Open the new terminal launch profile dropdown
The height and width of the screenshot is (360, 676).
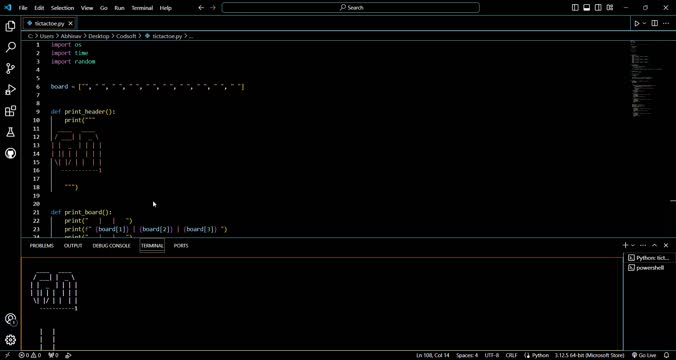(x=633, y=245)
